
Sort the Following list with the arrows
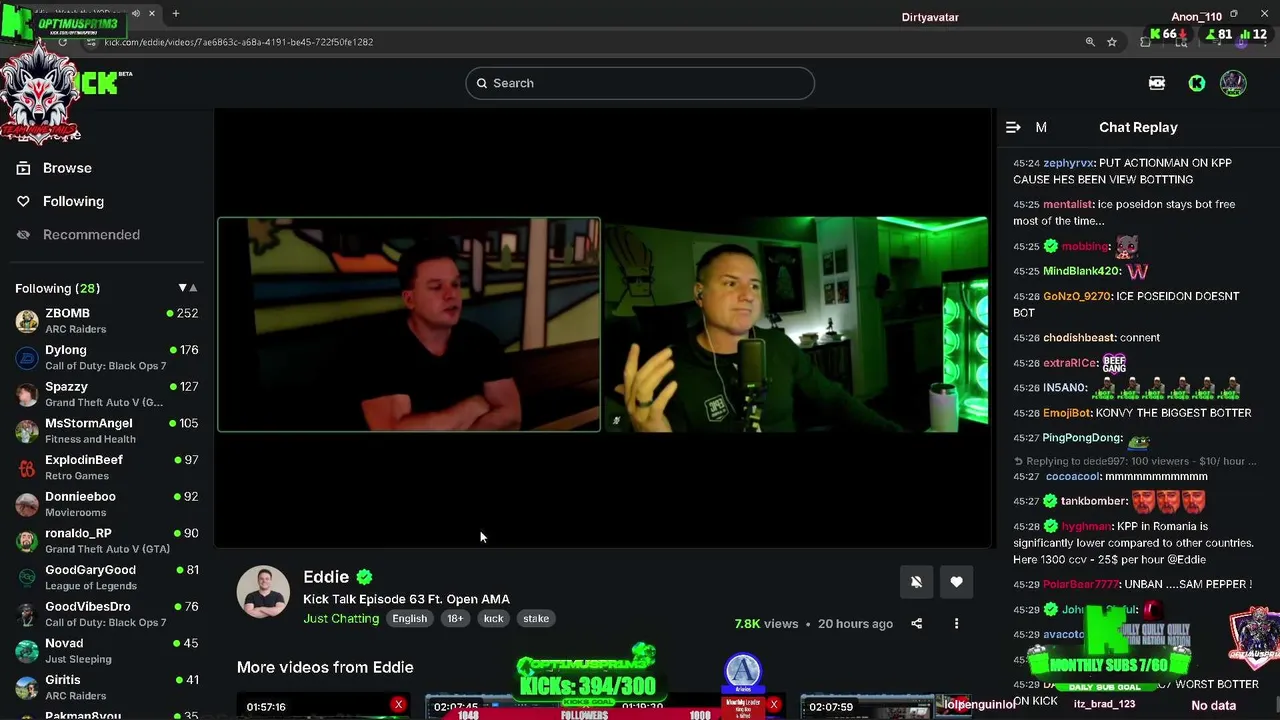tap(187, 288)
